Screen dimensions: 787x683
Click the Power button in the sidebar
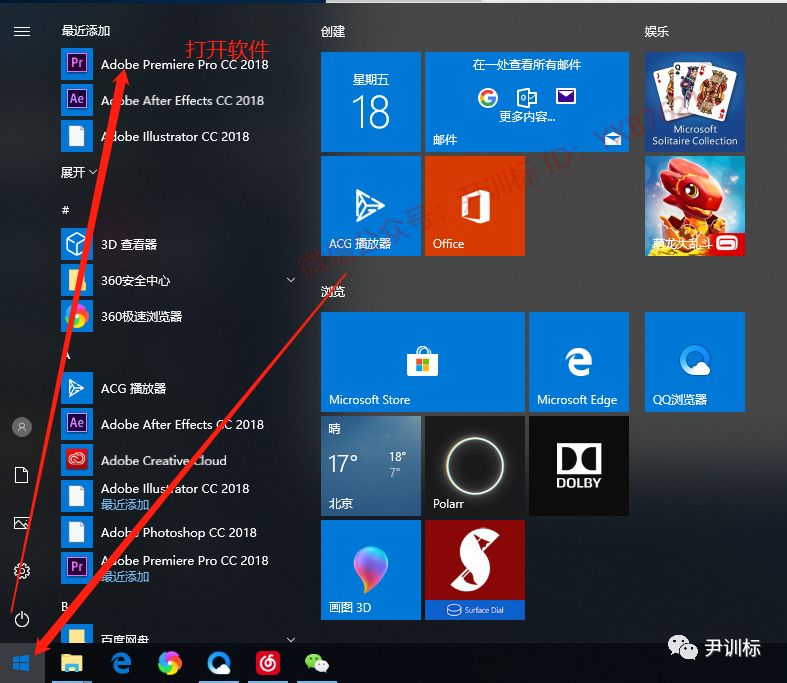click(22, 619)
